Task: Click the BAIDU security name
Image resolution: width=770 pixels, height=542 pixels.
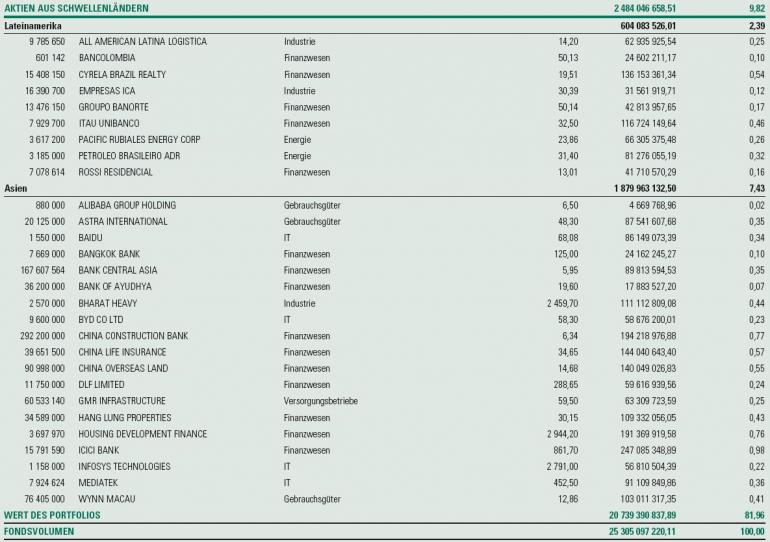Action: click(x=90, y=238)
